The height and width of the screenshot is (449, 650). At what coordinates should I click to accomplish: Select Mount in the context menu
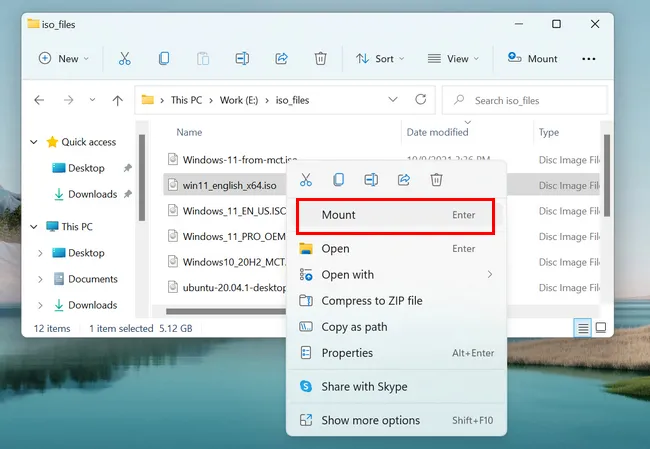395,215
